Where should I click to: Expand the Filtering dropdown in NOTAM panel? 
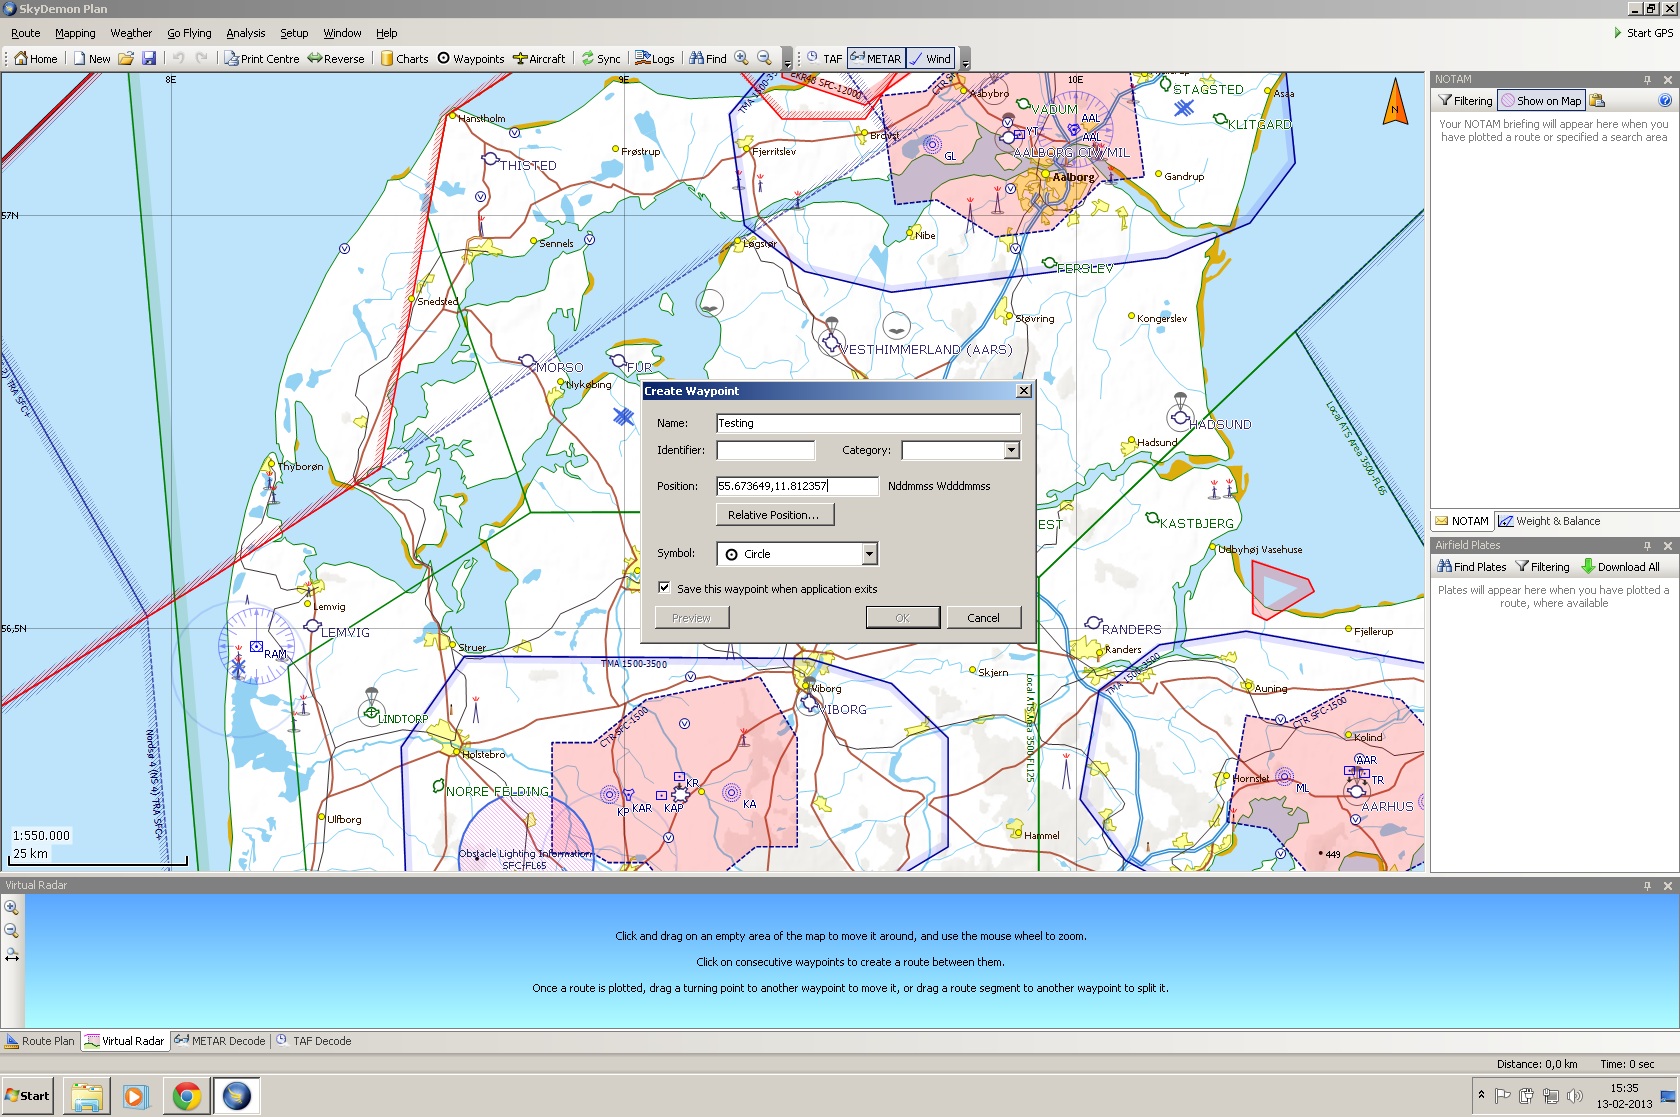(1465, 101)
